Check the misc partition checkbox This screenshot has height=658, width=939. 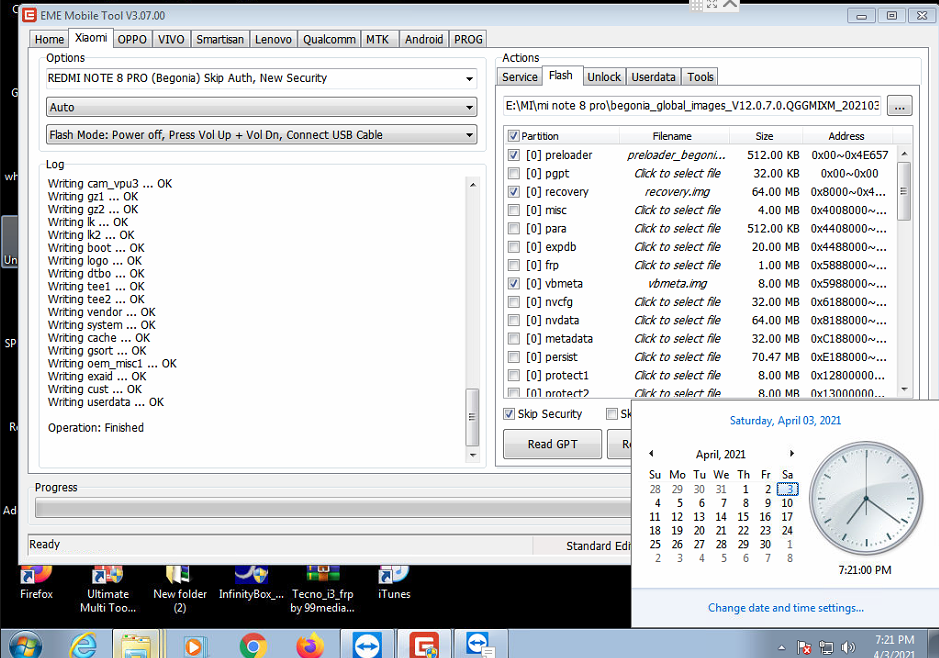(513, 210)
